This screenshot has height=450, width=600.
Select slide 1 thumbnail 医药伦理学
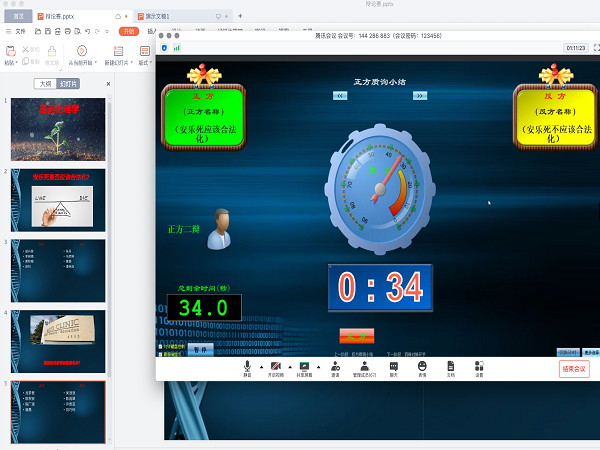point(58,129)
